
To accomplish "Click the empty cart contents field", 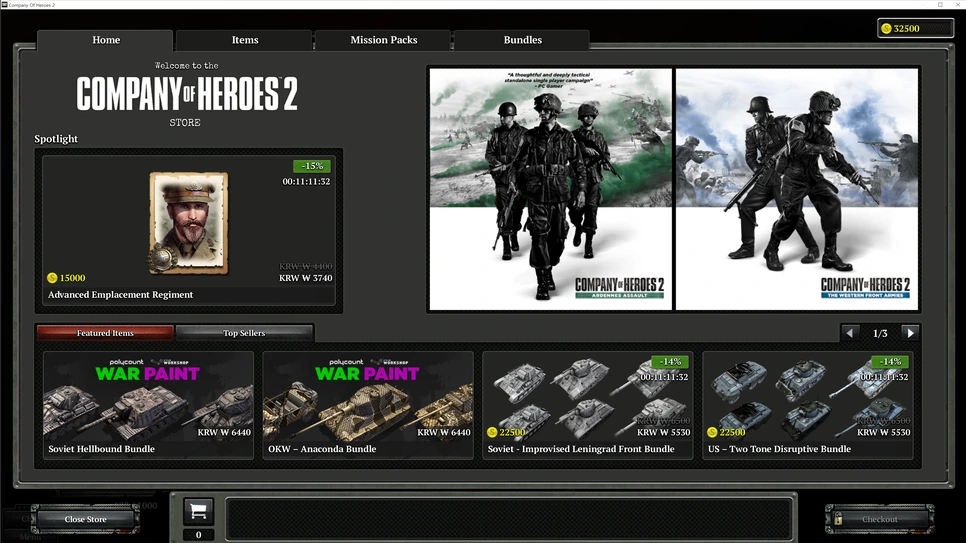I will tap(509, 519).
